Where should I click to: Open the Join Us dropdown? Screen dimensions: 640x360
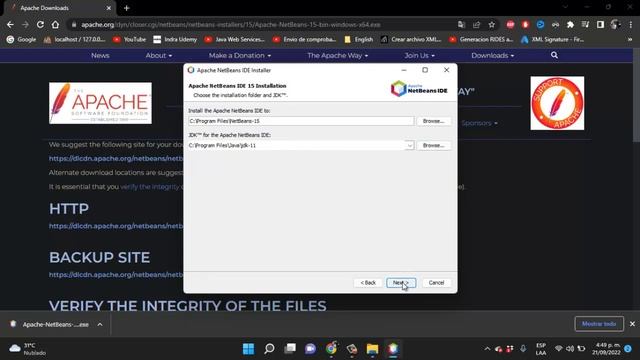420,56
